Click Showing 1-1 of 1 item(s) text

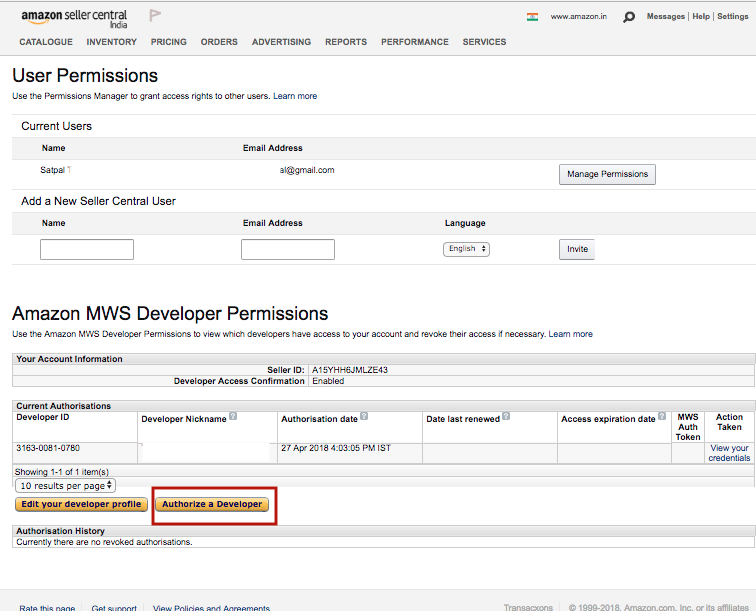62,472
